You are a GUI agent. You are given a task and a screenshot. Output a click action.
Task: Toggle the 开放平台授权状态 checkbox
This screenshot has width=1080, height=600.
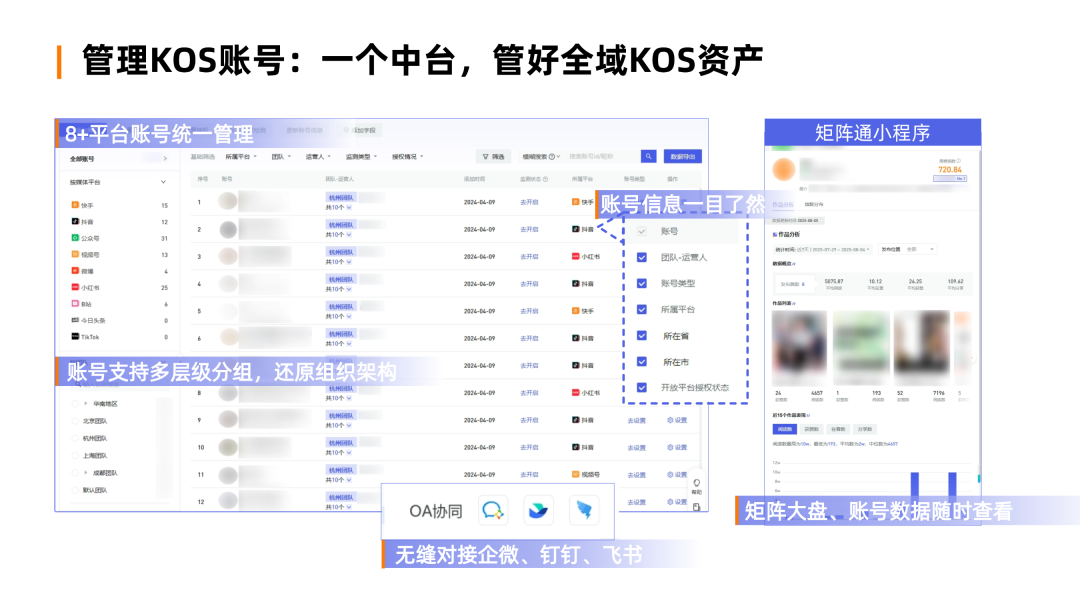[x=642, y=387]
